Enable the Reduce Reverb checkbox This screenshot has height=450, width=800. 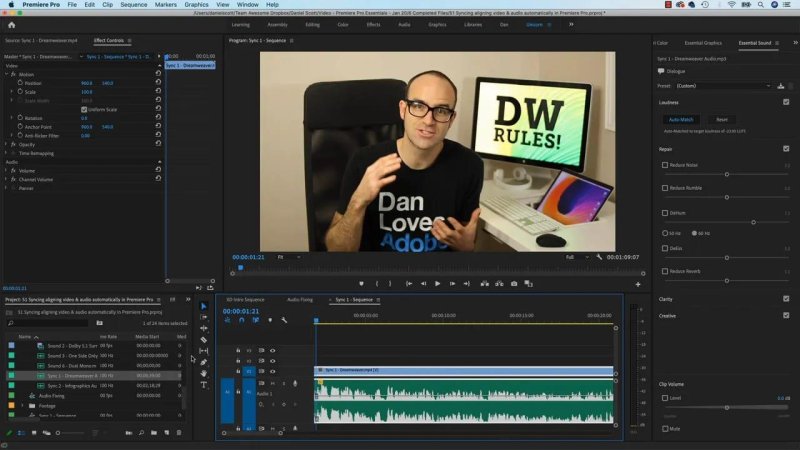[665, 271]
